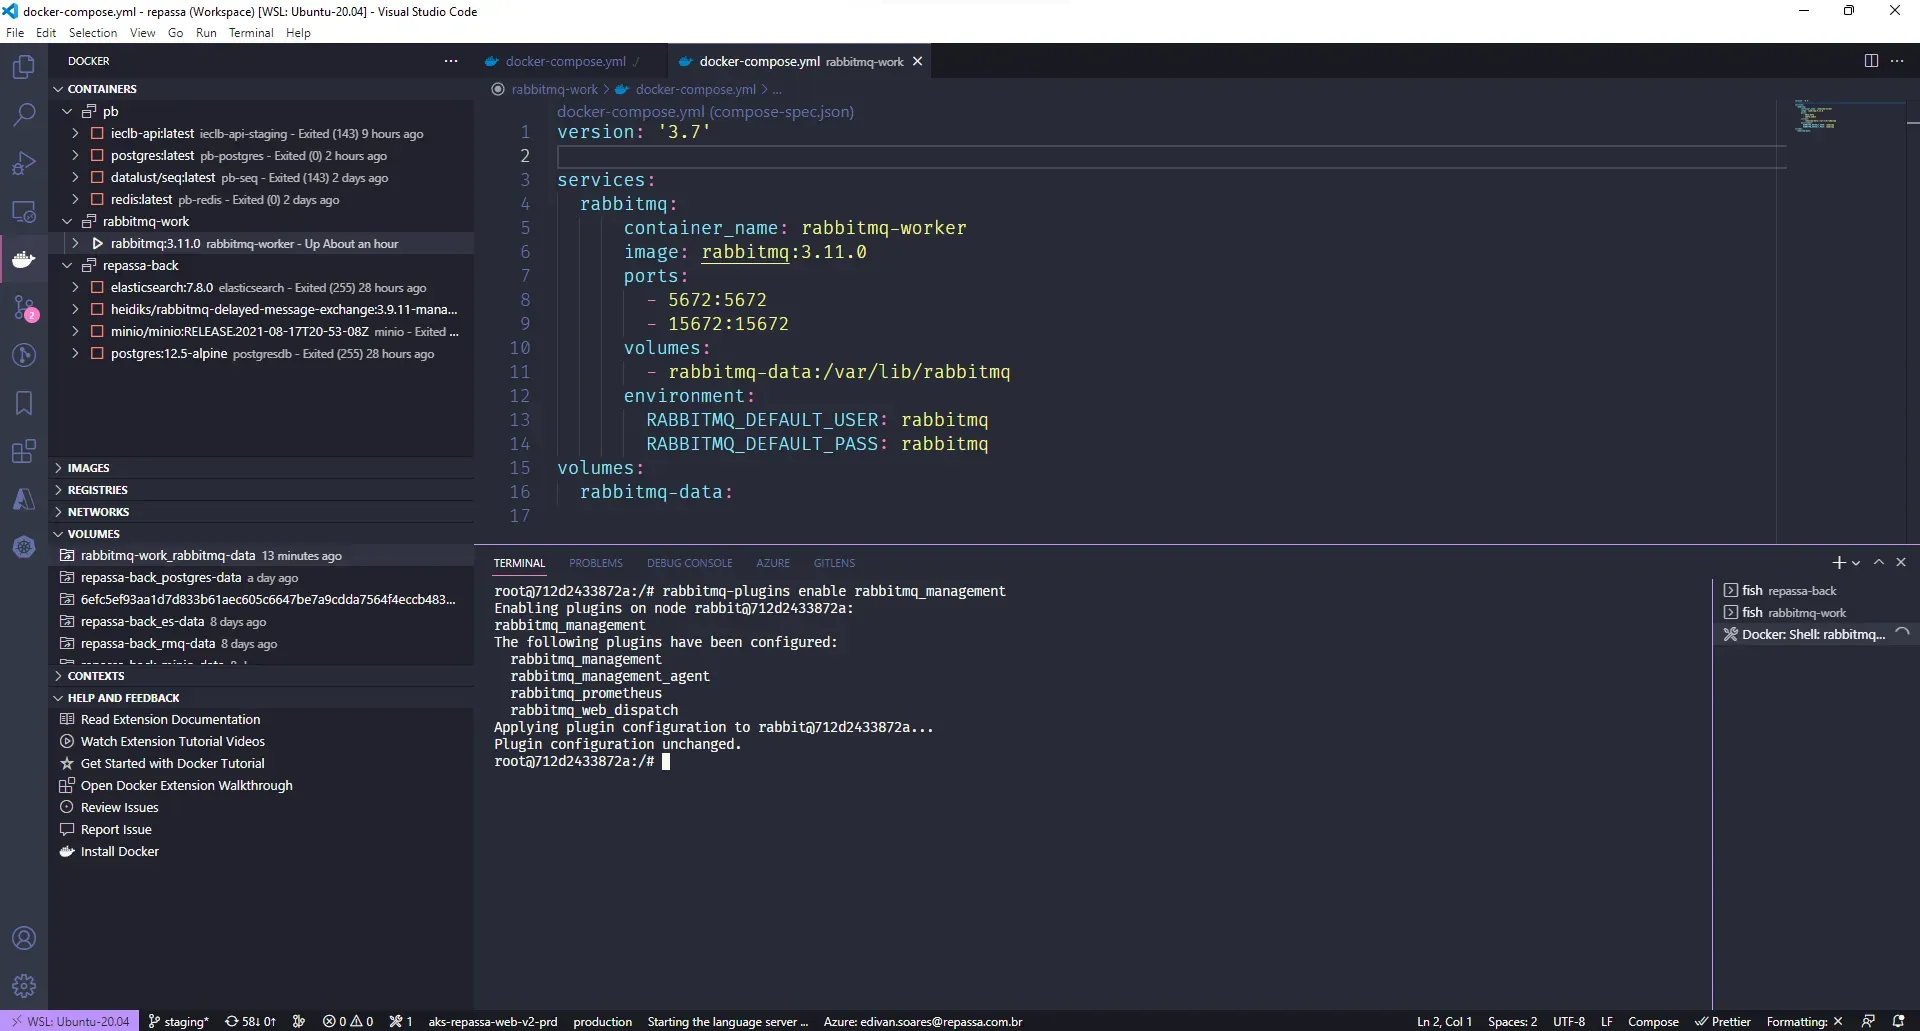
Task: Open Run and Debug view
Action: click(24, 163)
